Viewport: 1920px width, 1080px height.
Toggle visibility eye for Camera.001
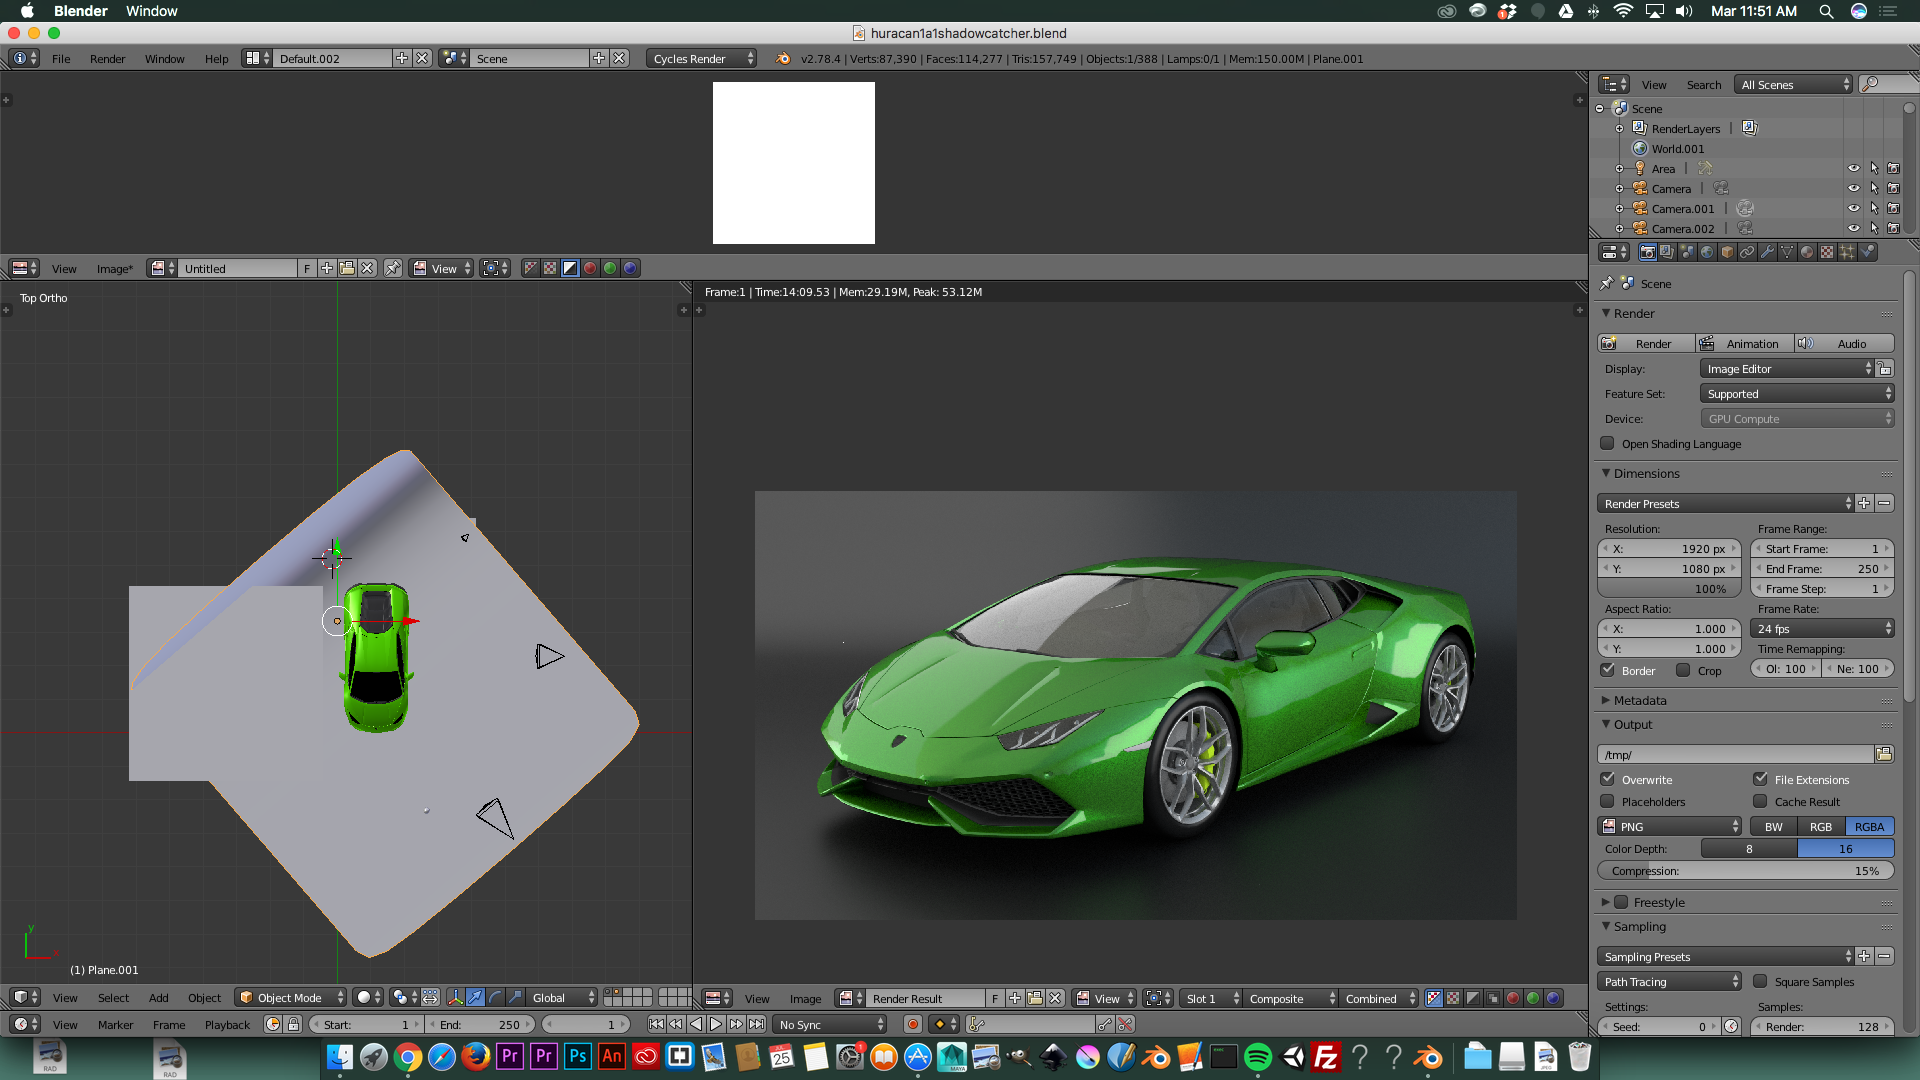(1853, 208)
